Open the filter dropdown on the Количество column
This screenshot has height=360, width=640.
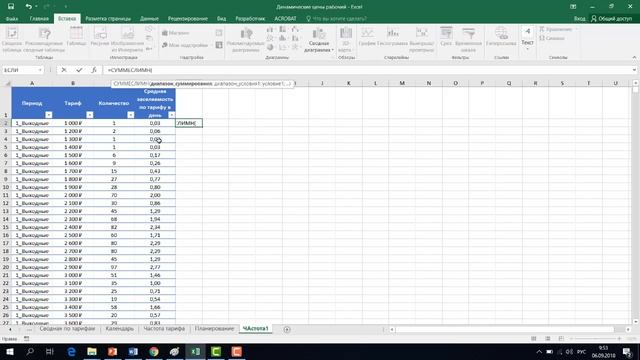(131, 115)
